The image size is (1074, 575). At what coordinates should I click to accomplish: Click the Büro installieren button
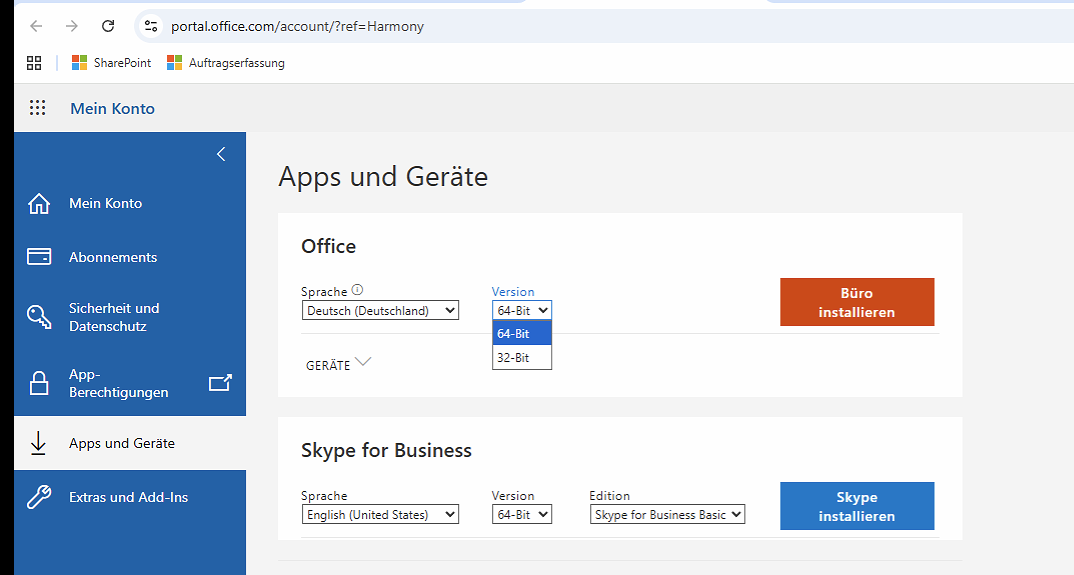click(x=857, y=302)
